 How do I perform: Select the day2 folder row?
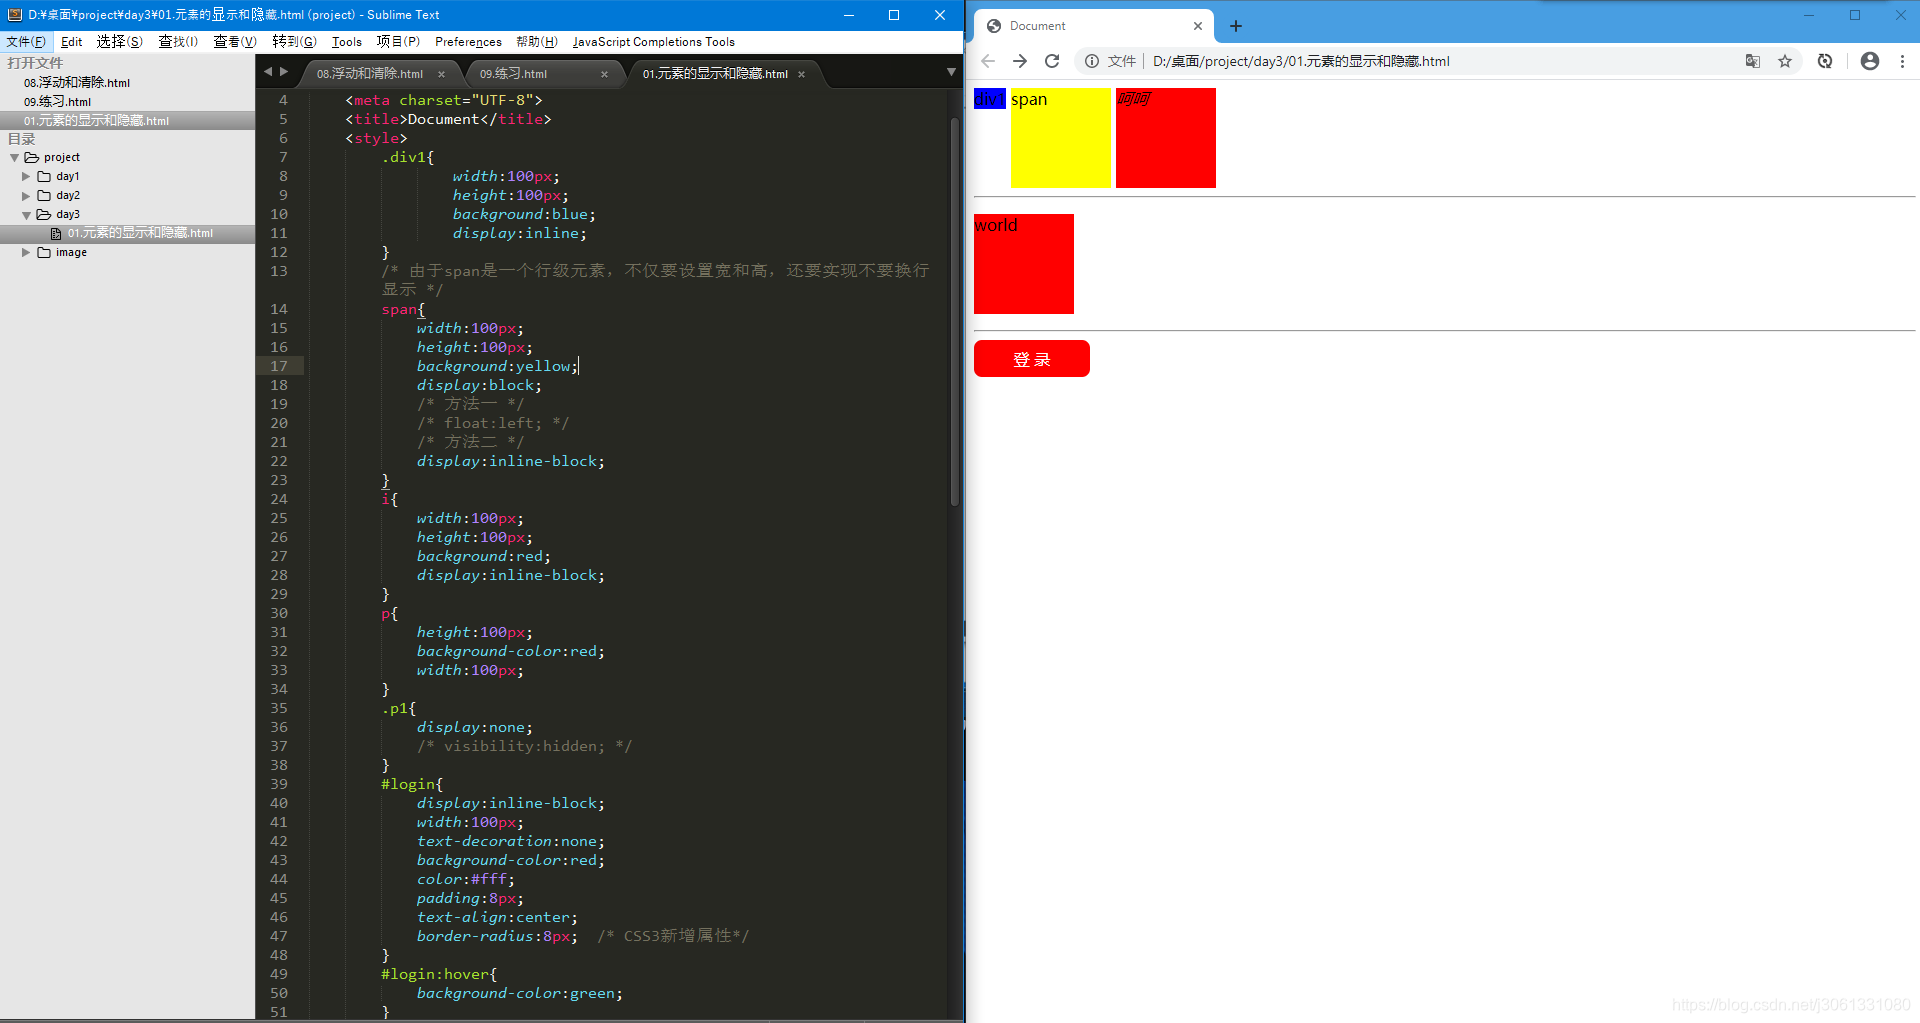coord(127,196)
